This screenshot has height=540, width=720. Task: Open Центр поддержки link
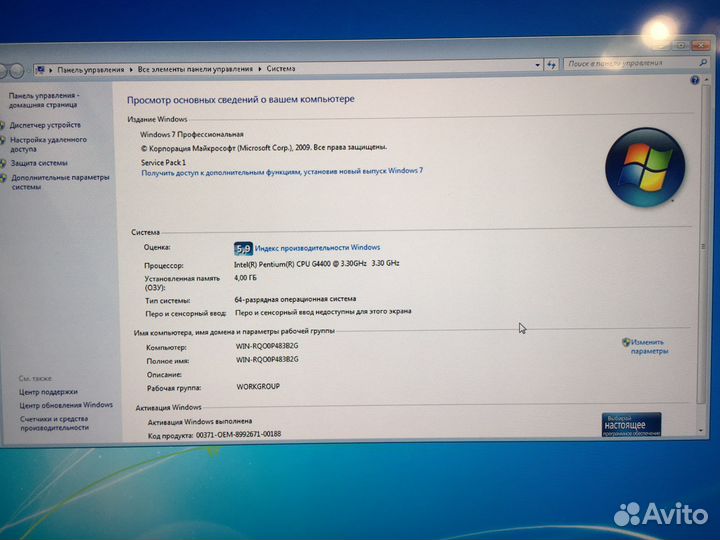(x=48, y=392)
